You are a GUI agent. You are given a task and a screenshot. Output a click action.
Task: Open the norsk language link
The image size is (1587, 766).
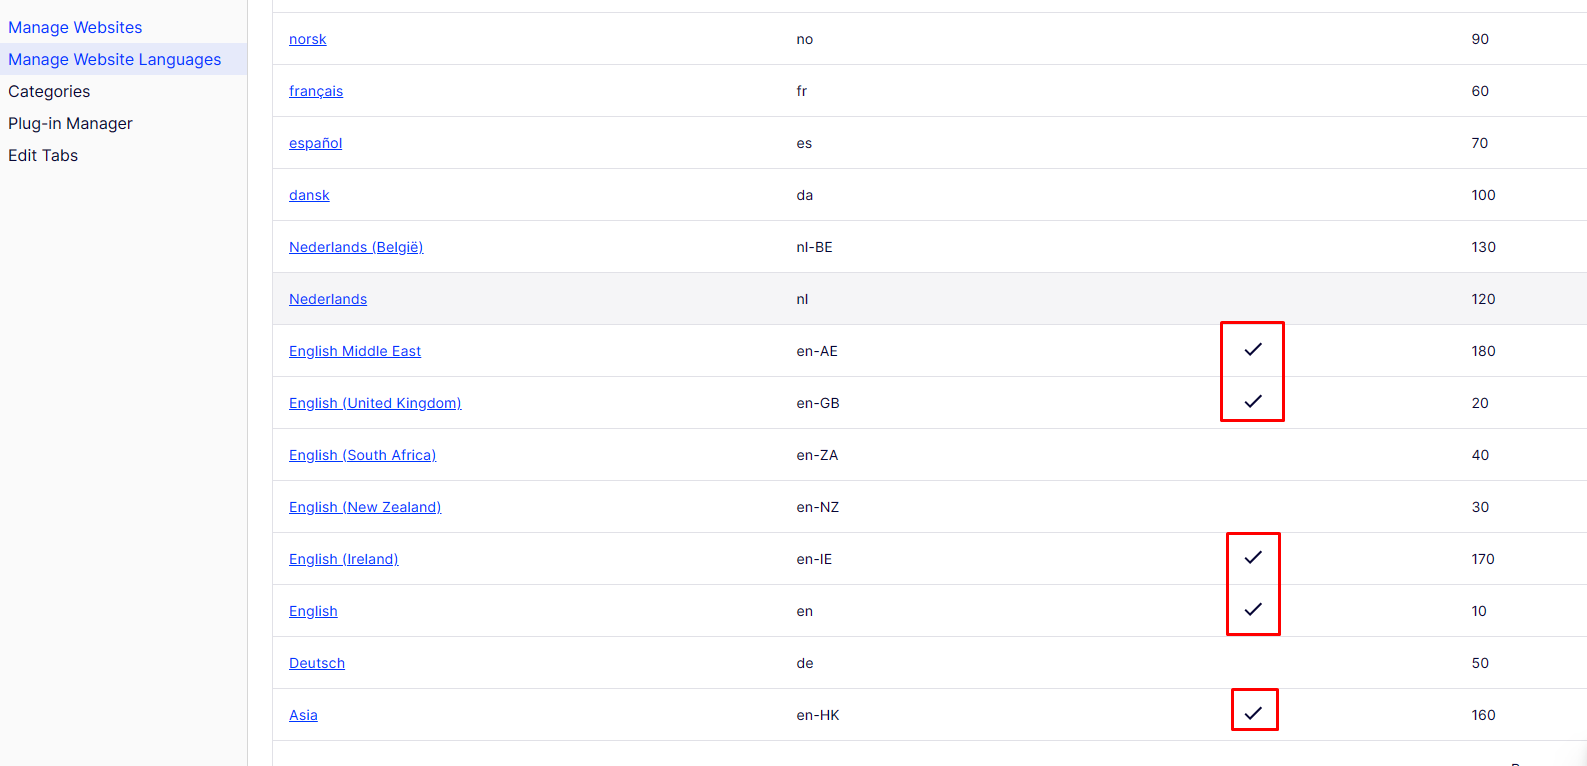click(x=307, y=39)
